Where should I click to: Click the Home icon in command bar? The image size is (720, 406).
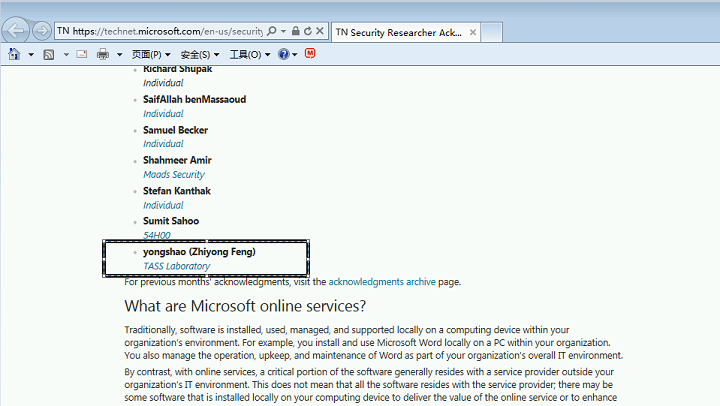tap(14, 54)
